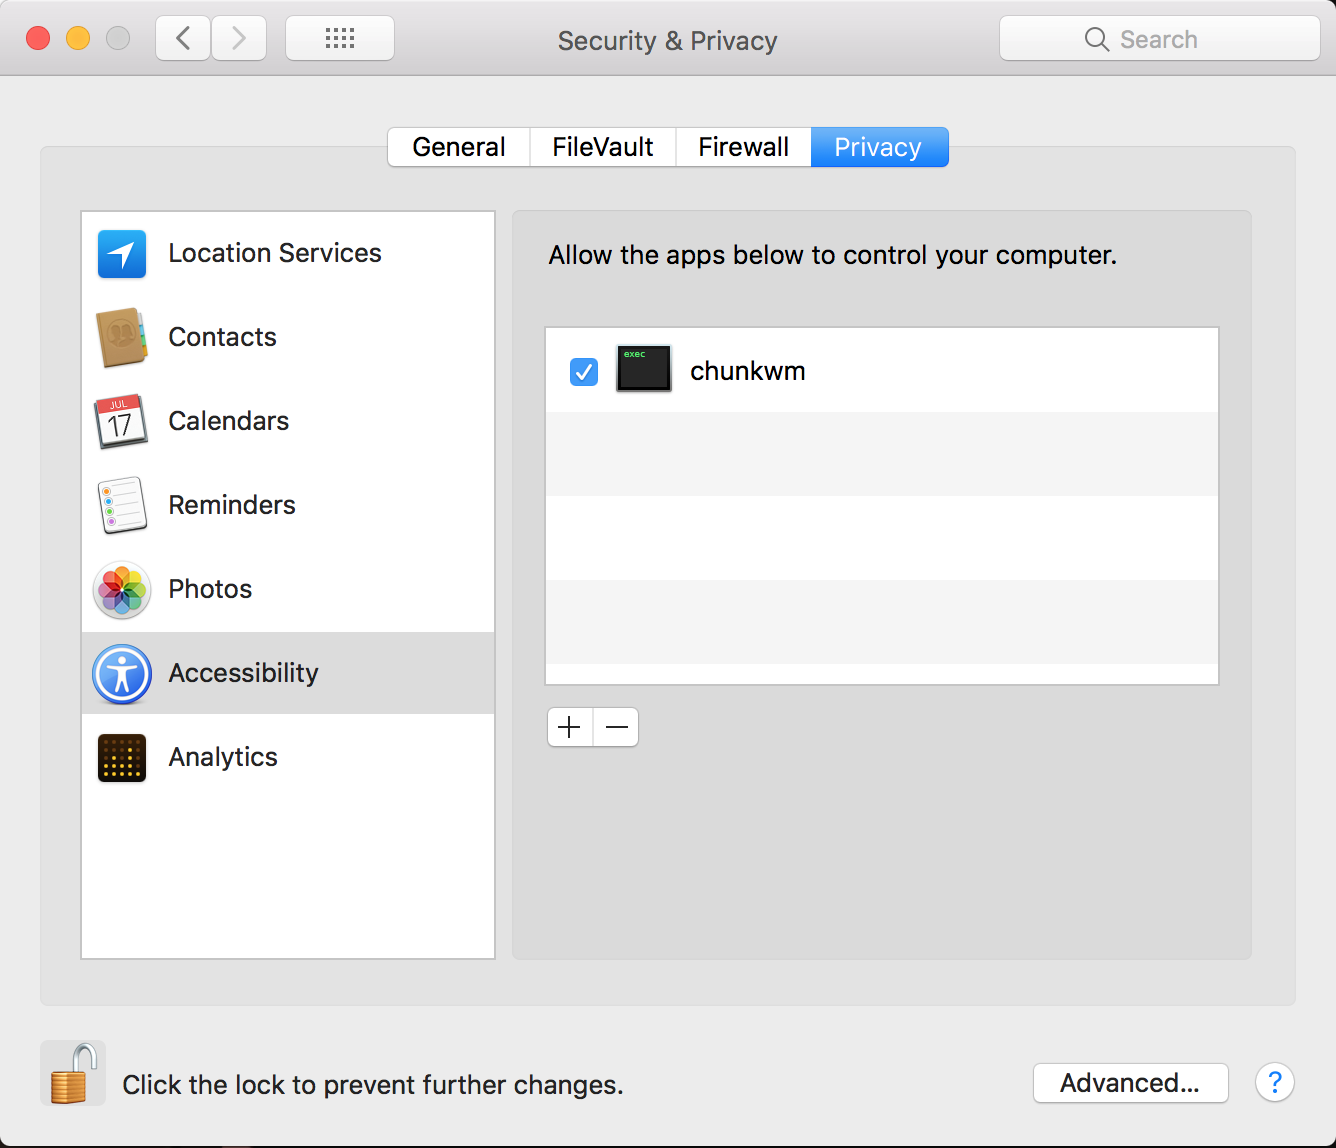Select the Reminders label

click(232, 505)
